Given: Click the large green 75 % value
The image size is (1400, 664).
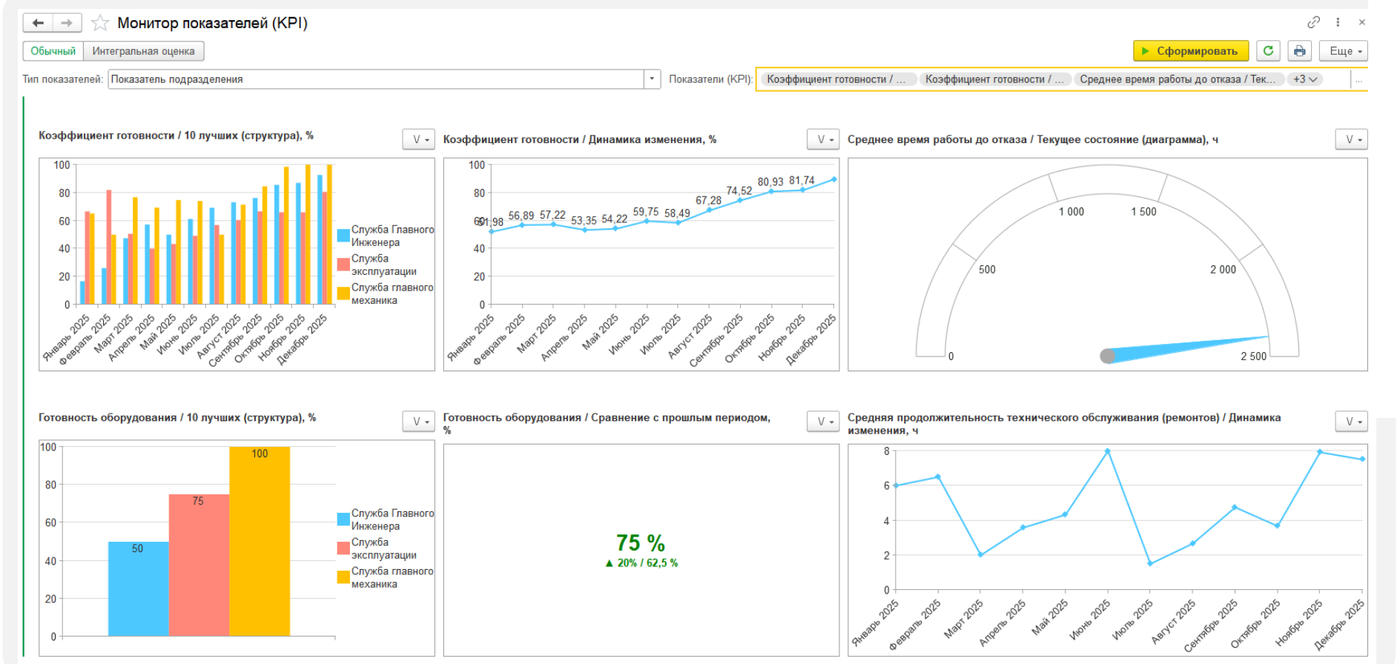Looking at the screenshot, I should click(641, 543).
